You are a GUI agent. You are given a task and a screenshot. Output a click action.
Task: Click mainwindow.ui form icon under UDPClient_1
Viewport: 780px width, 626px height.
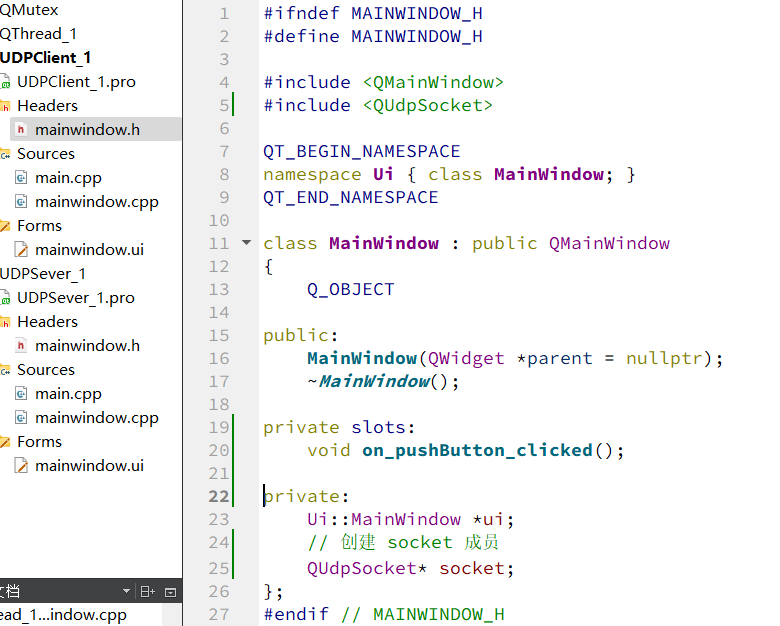[21, 249]
